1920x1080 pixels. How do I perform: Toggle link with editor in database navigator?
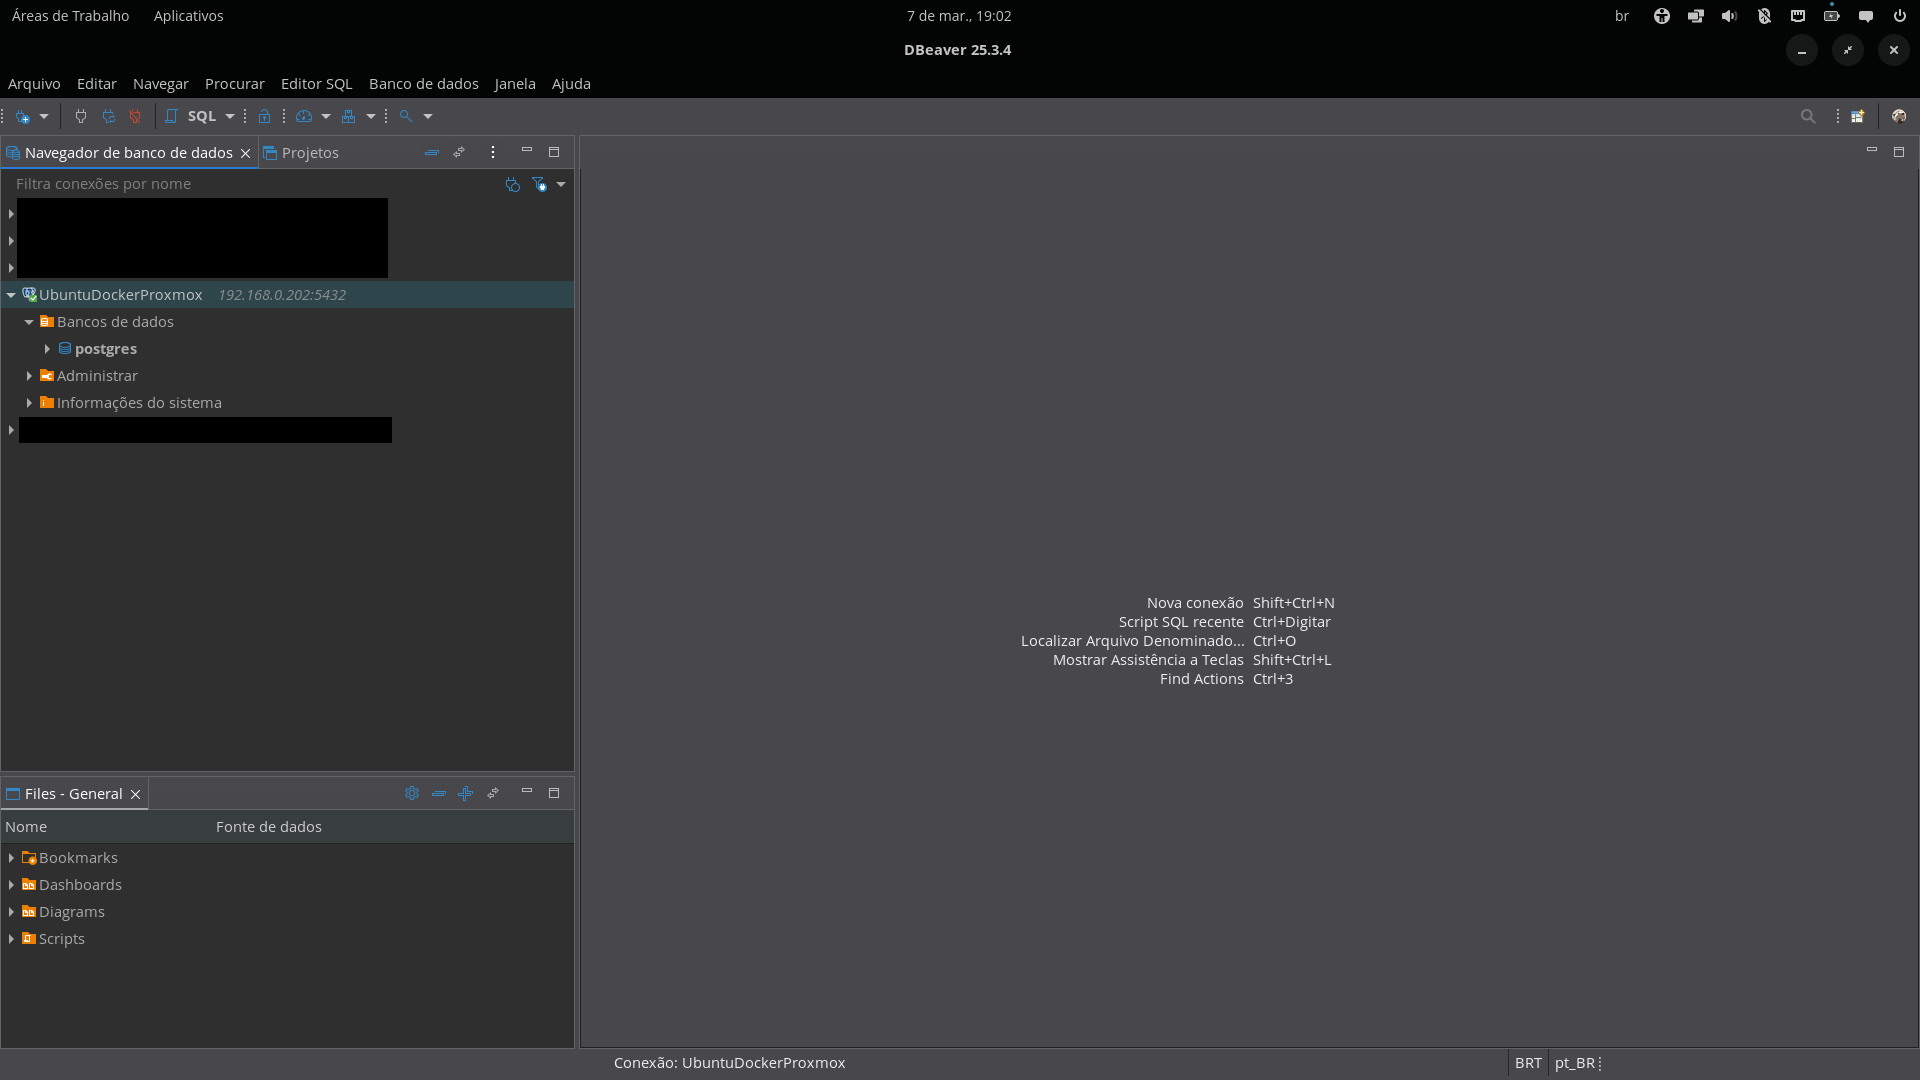coord(459,152)
